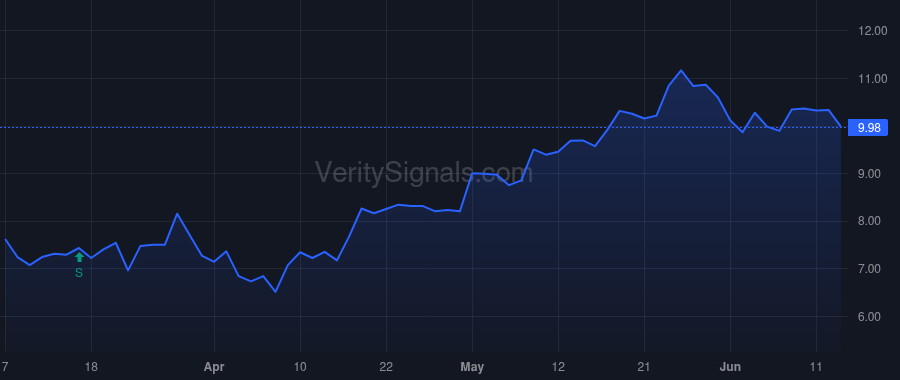Click the VeritySignals.com watermark text
The image size is (900, 380).
(424, 172)
